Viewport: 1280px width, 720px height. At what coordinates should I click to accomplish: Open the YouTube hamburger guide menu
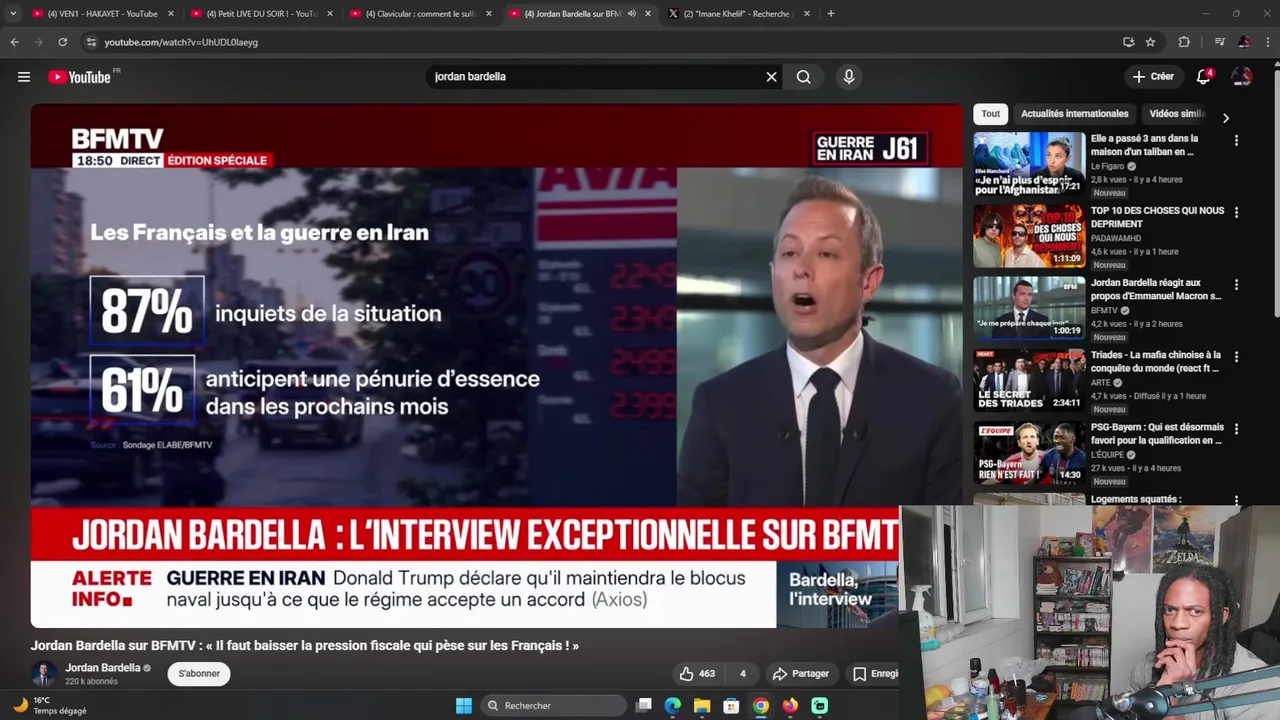(24, 77)
